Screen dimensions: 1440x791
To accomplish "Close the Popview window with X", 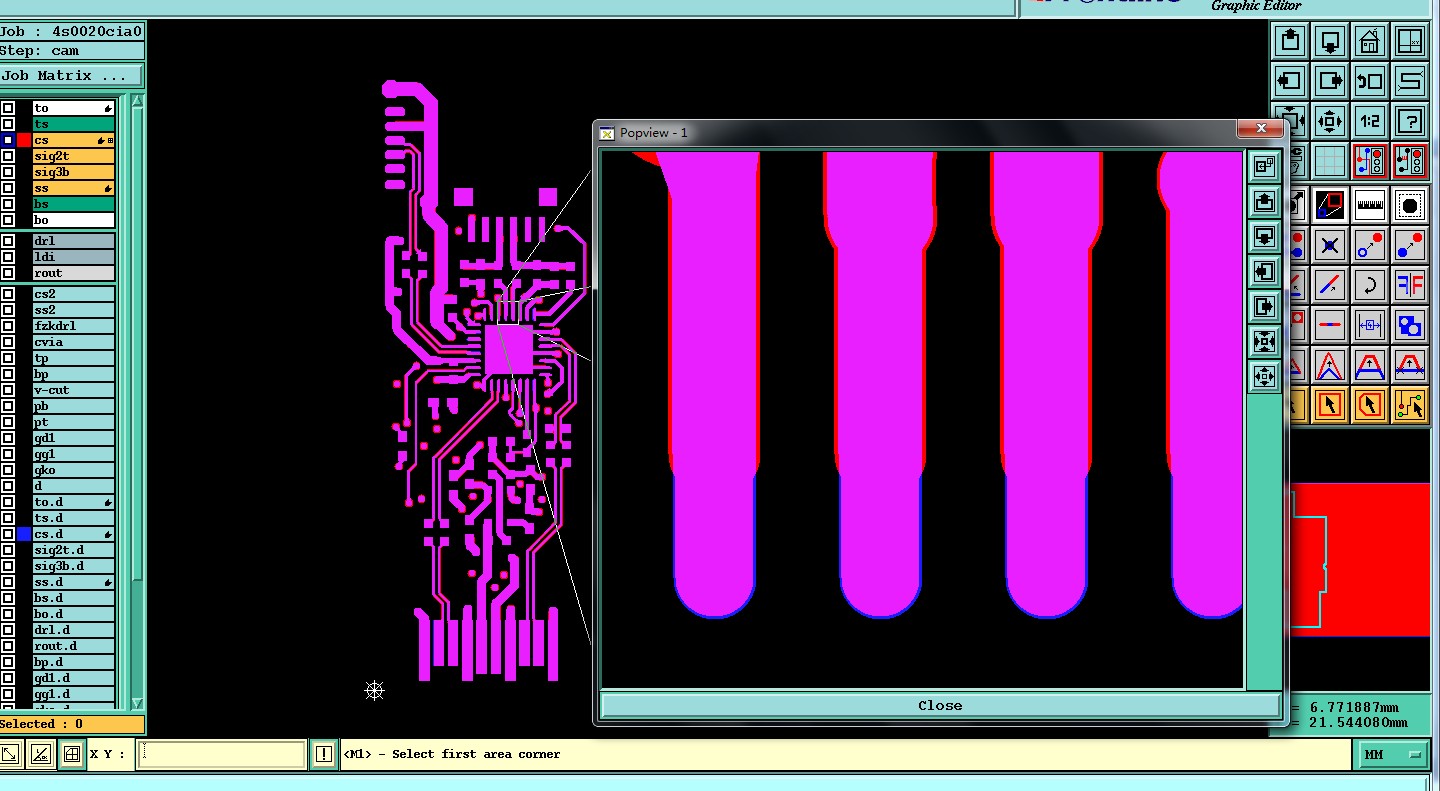I will [1261, 129].
